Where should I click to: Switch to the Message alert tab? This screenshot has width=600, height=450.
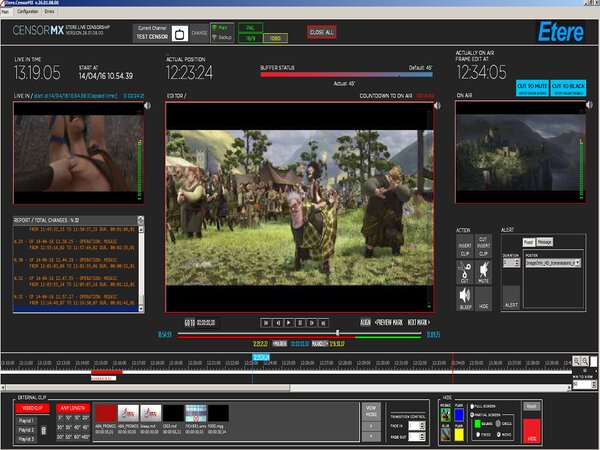[x=544, y=242]
